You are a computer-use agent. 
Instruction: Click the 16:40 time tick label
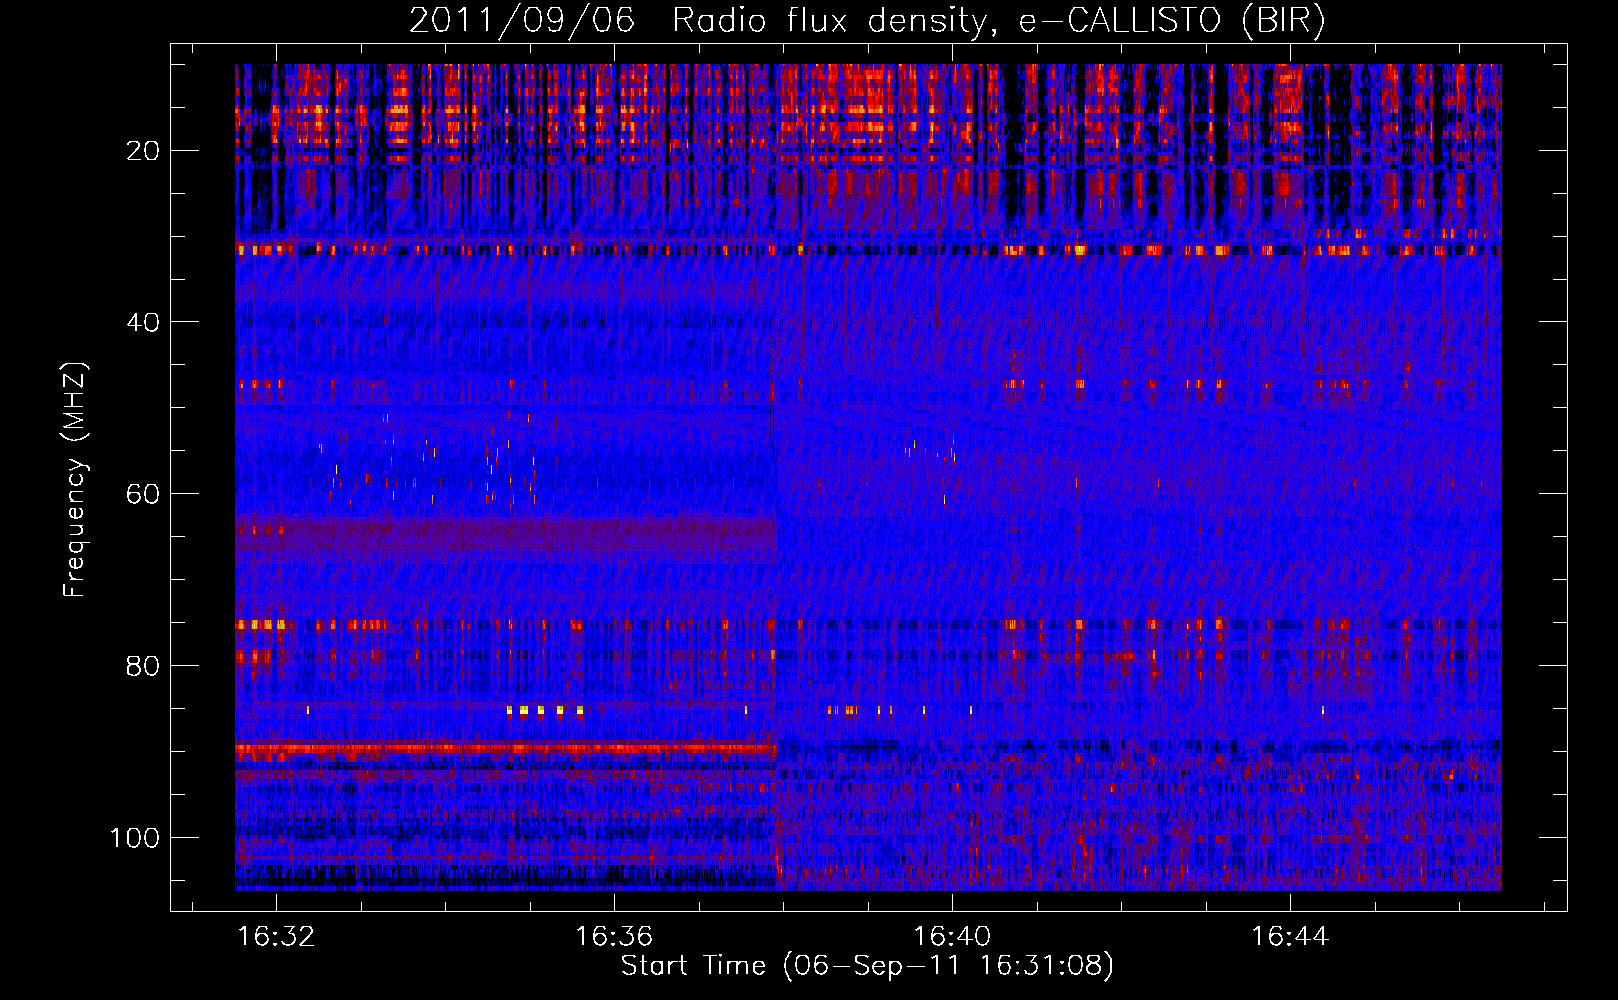(953, 937)
